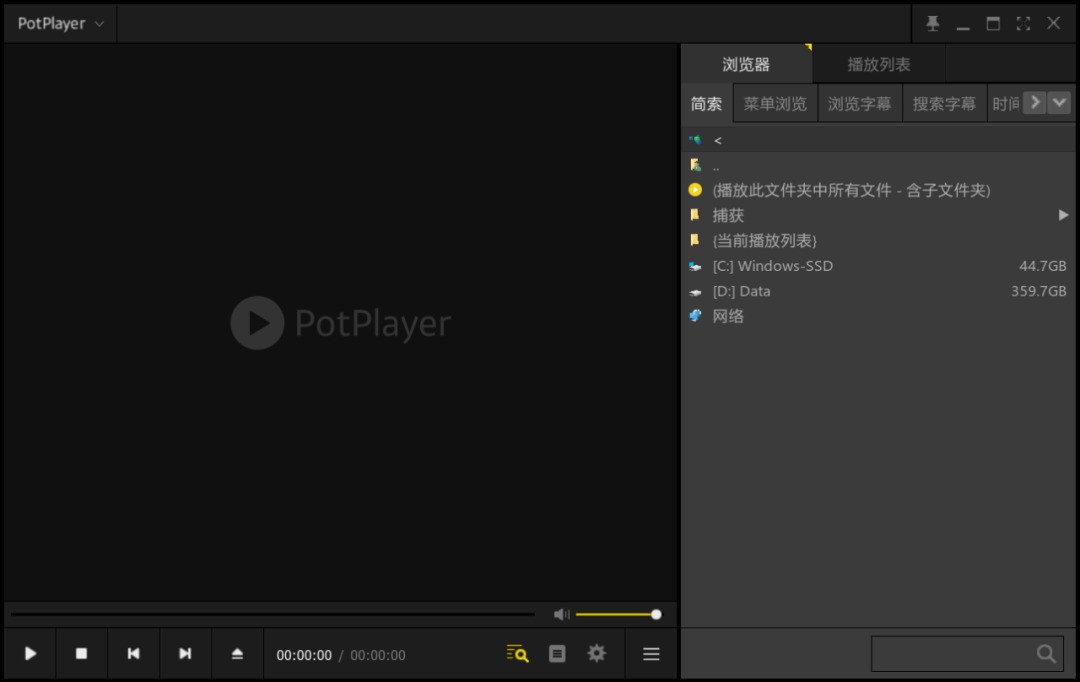Show more tabs with right arrow

click(1035, 103)
